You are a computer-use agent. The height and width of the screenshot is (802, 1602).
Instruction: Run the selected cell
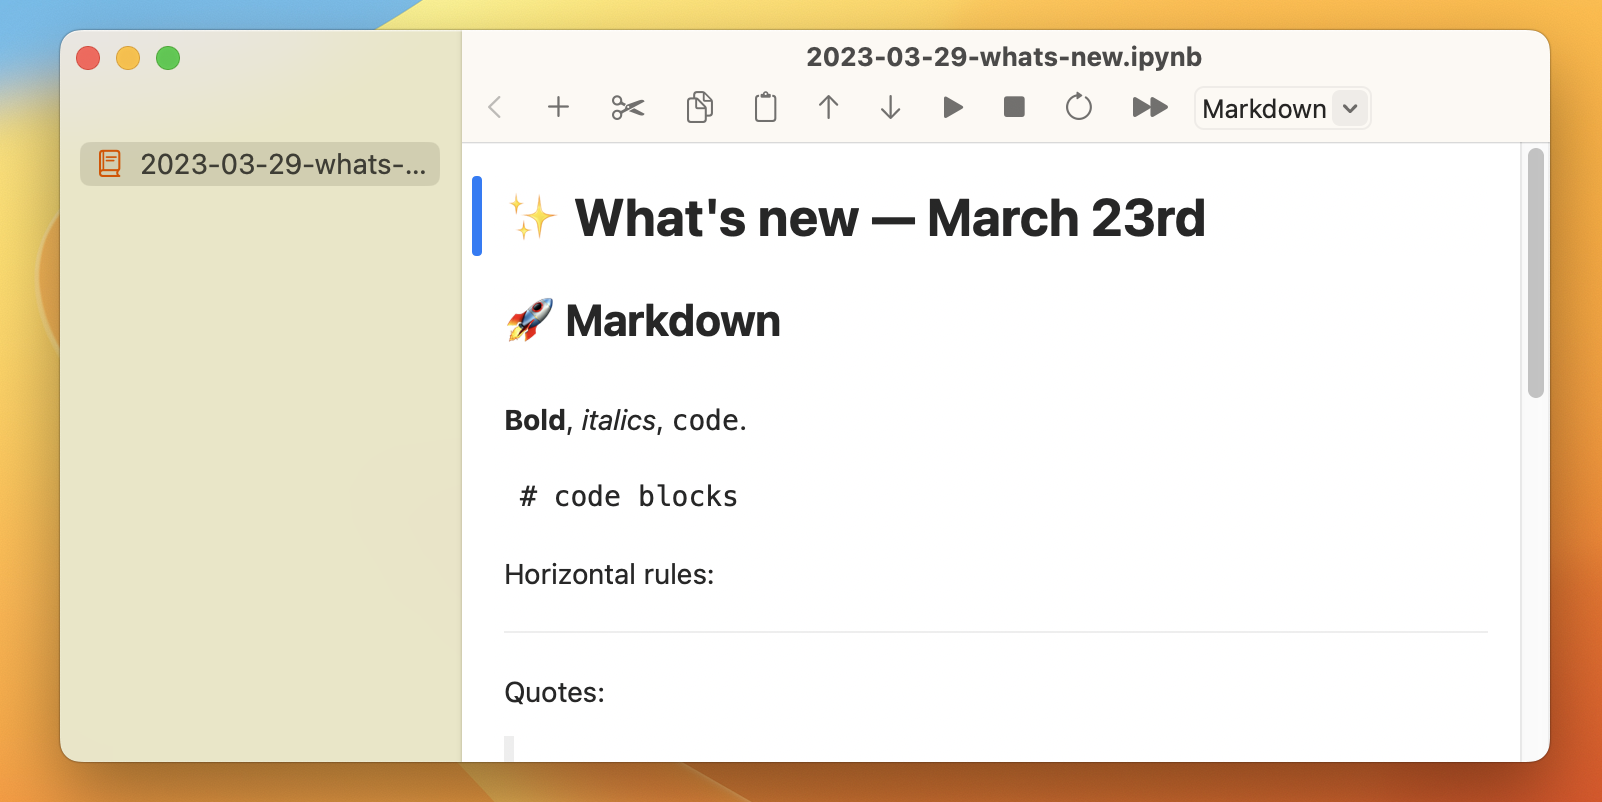tap(953, 107)
